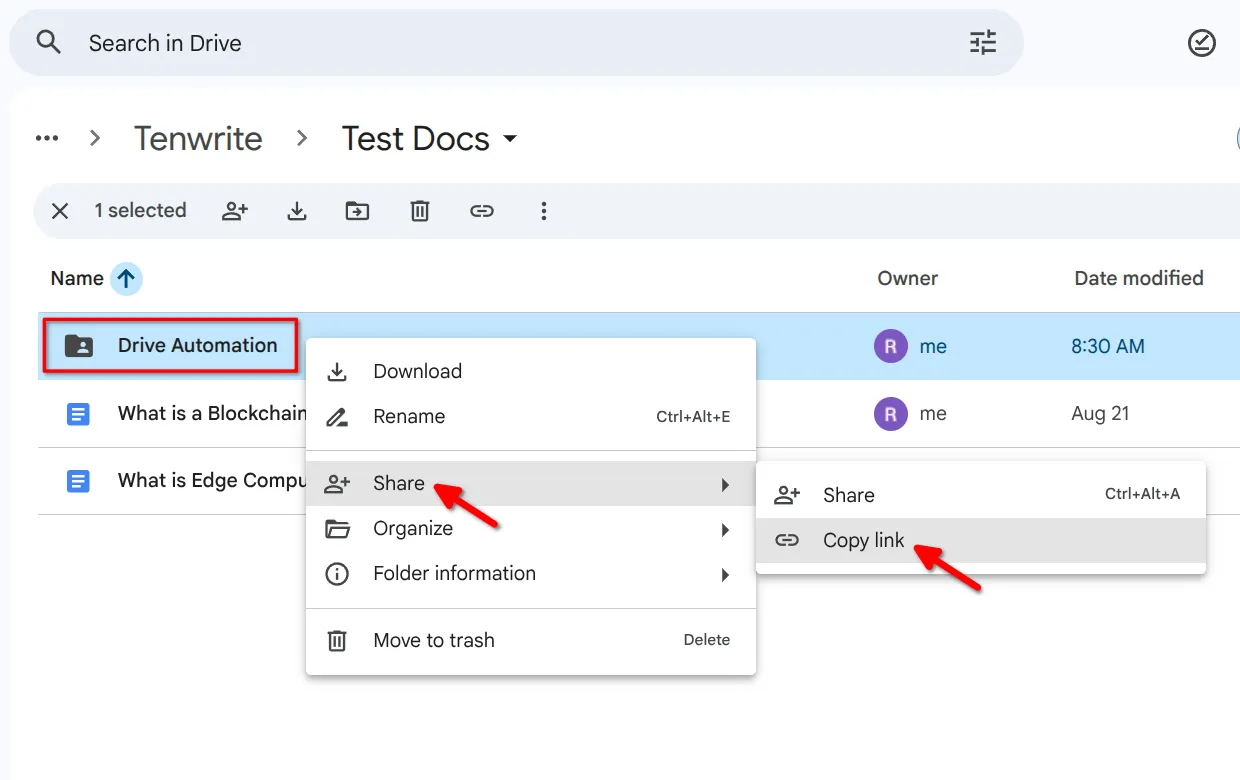This screenshot has height=780, width=1240.
Task: Click Move to trash in context menu
Action: point(434,640)
